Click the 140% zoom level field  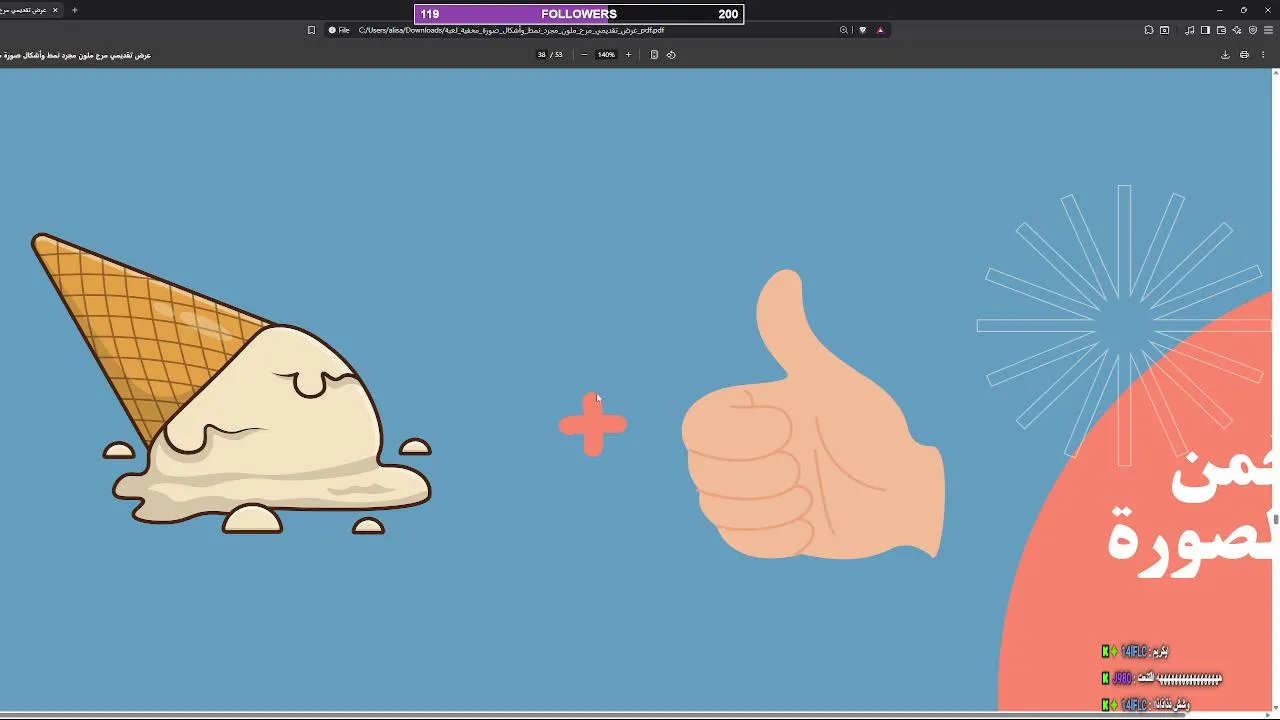[606, 55]
